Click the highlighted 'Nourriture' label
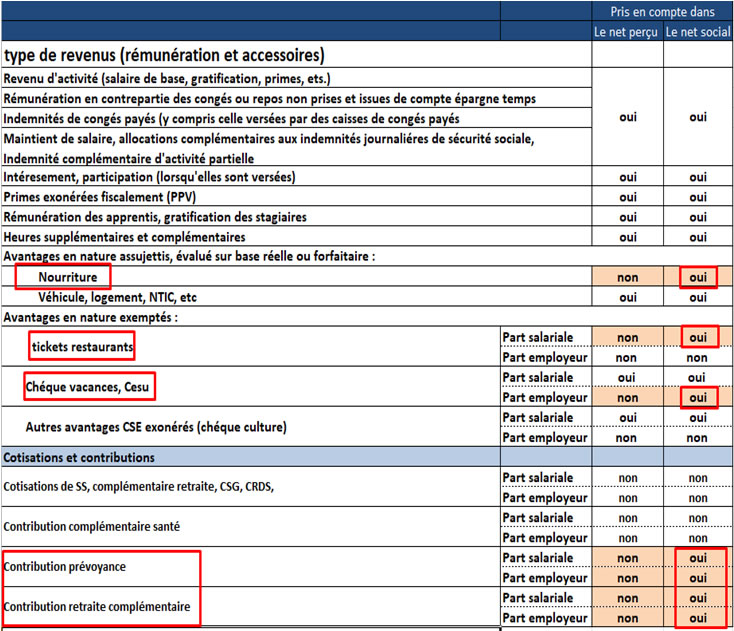The height and width of the screenshot is (631, 734). [x=64, y=277]
